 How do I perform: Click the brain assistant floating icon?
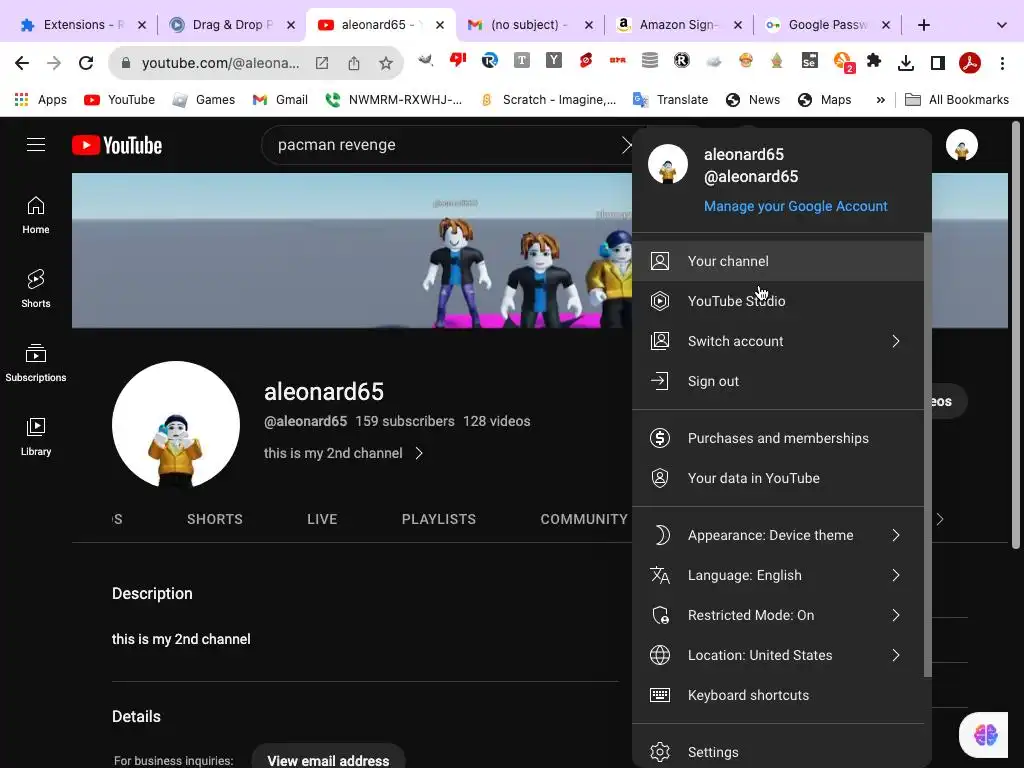click(x=985, y=735)
